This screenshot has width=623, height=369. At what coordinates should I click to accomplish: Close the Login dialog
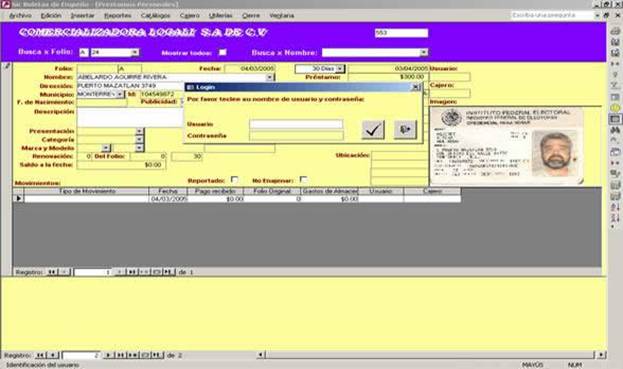[416, 87]
